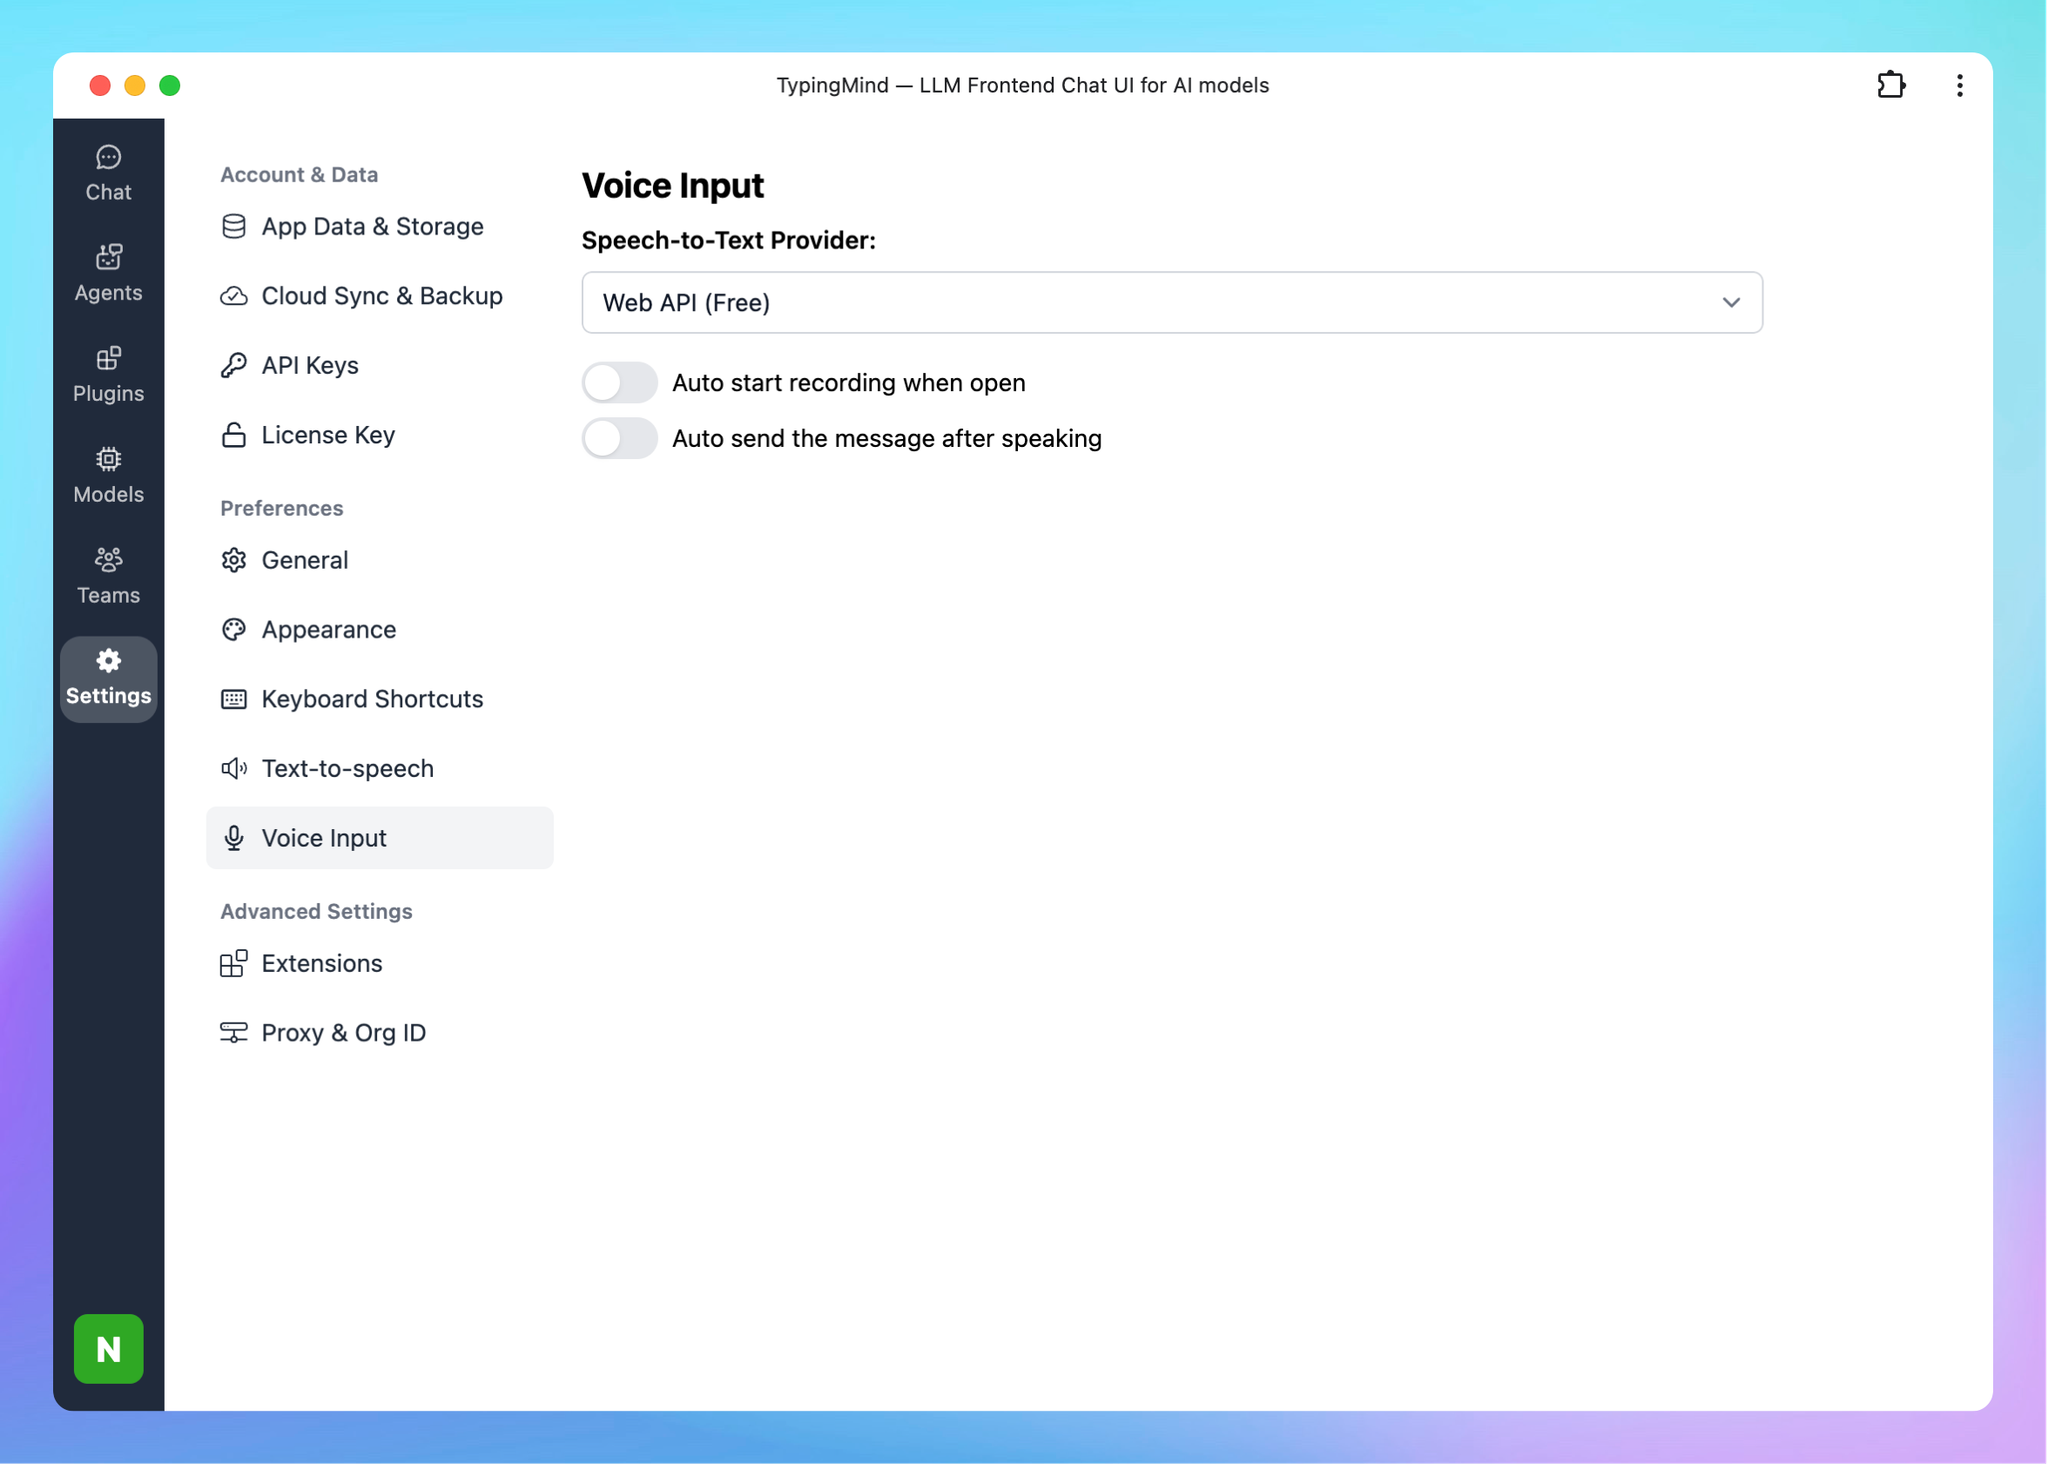This screenshot has width=2048, height=1465.
Task: Open Extensions under Advanced Settings
Action: pyautogui.click(x=379, y=963)
